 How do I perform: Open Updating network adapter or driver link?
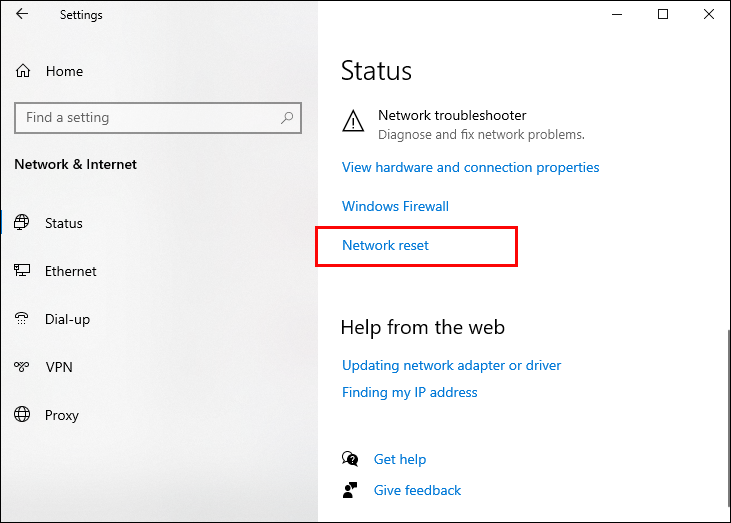tap(451, 365)
